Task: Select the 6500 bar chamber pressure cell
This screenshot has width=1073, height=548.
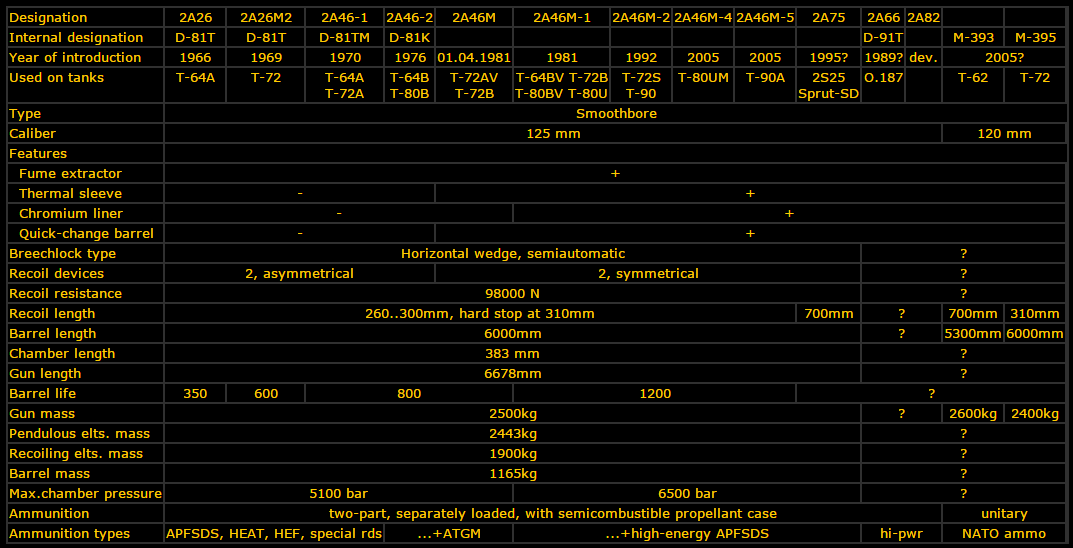Action: 686,493
